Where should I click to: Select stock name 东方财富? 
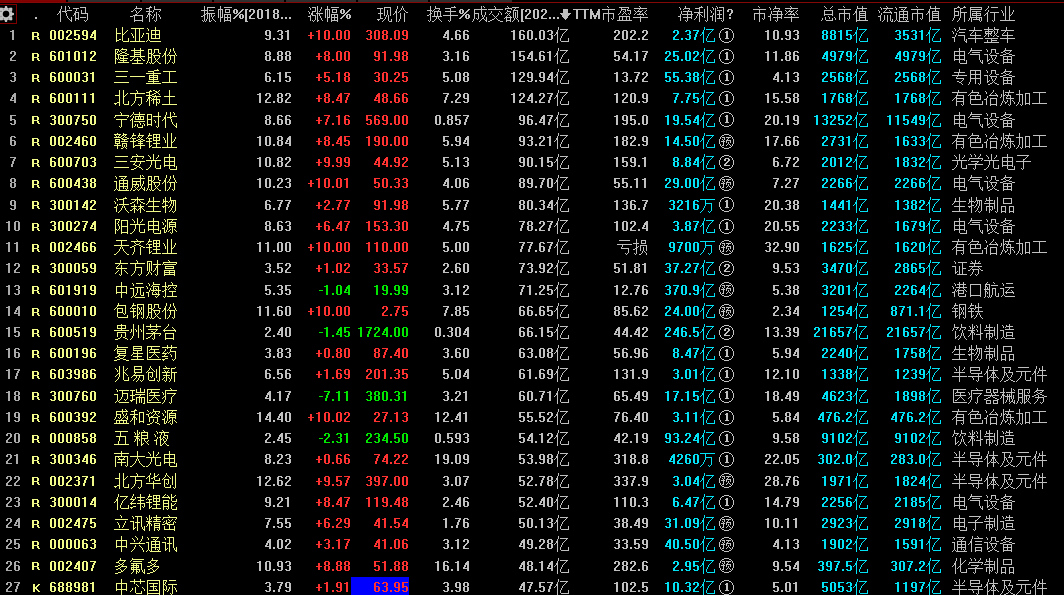[146, 269]
